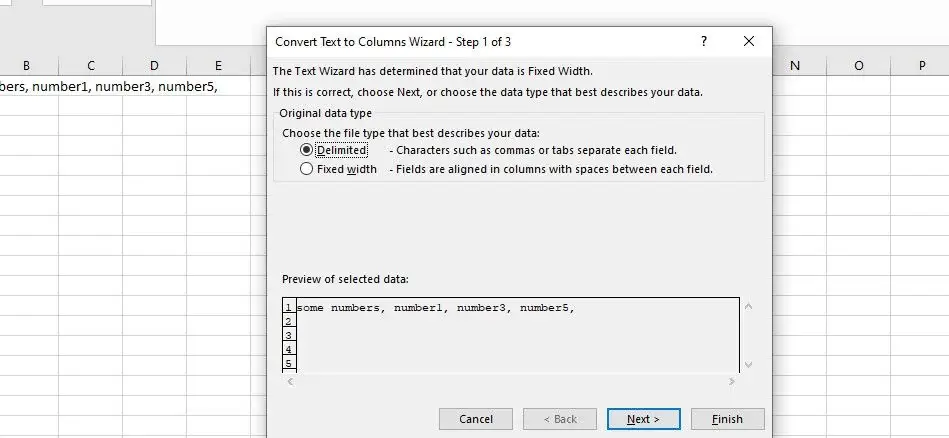Select column N header
Screen dimensions: 949x438
point(795,66)
